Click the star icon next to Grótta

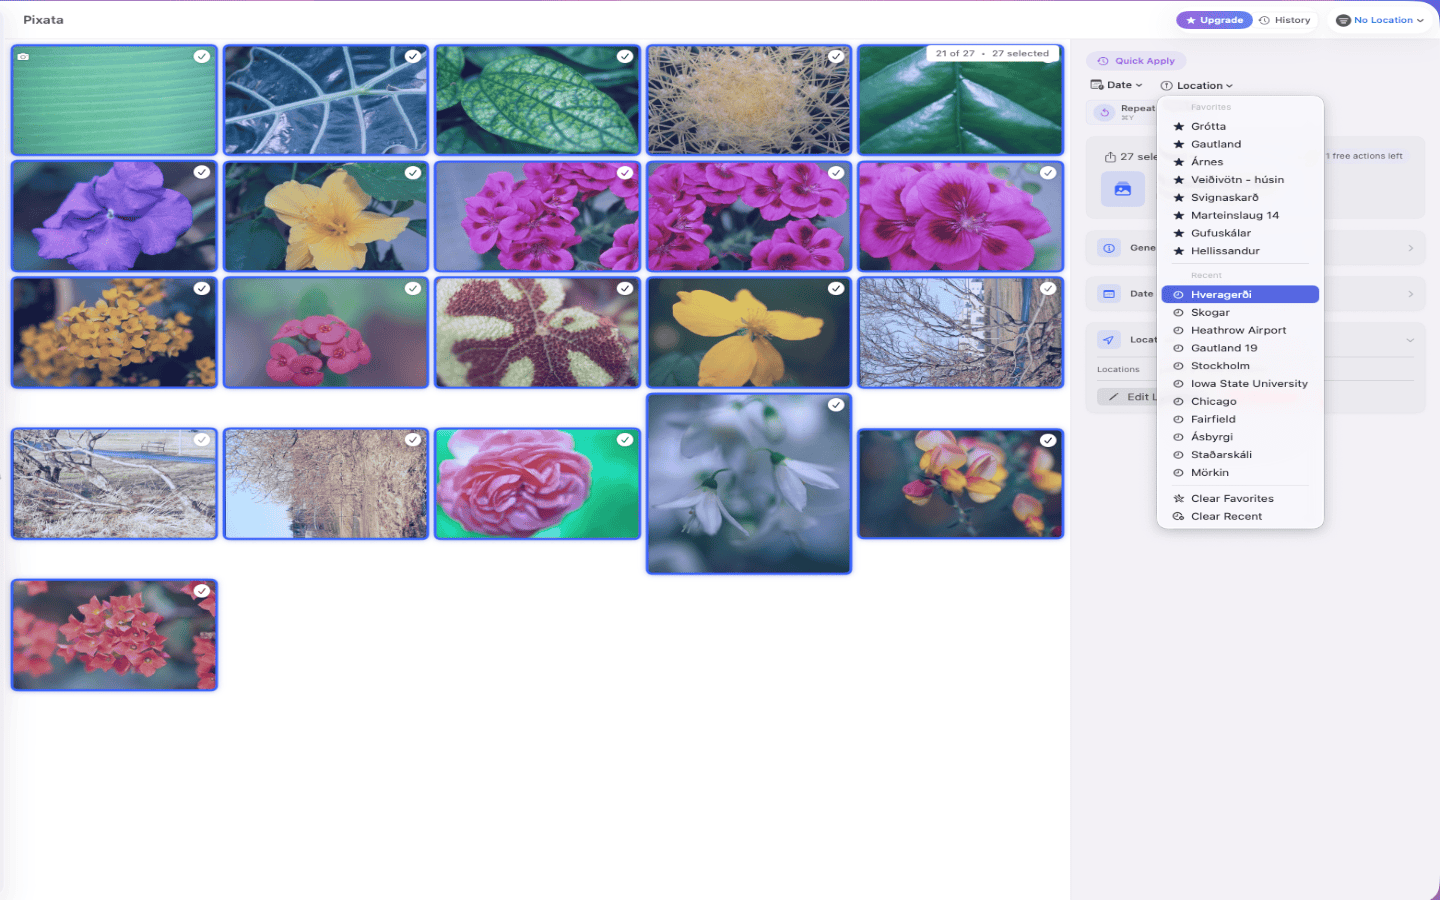[x=1180, y=126]
